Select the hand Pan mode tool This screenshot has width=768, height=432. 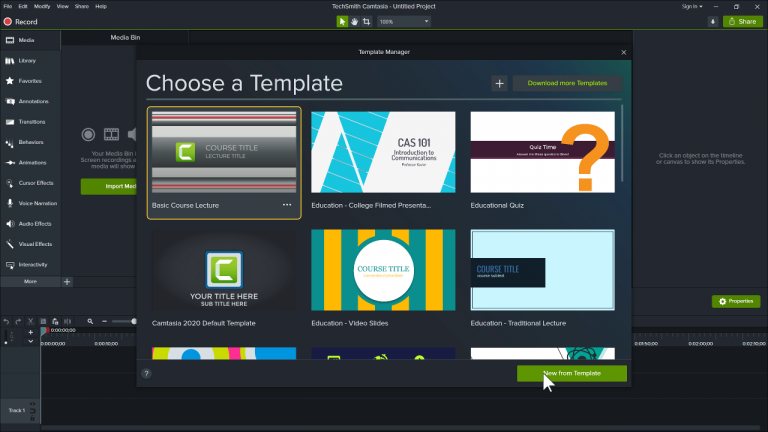[354, 22]
